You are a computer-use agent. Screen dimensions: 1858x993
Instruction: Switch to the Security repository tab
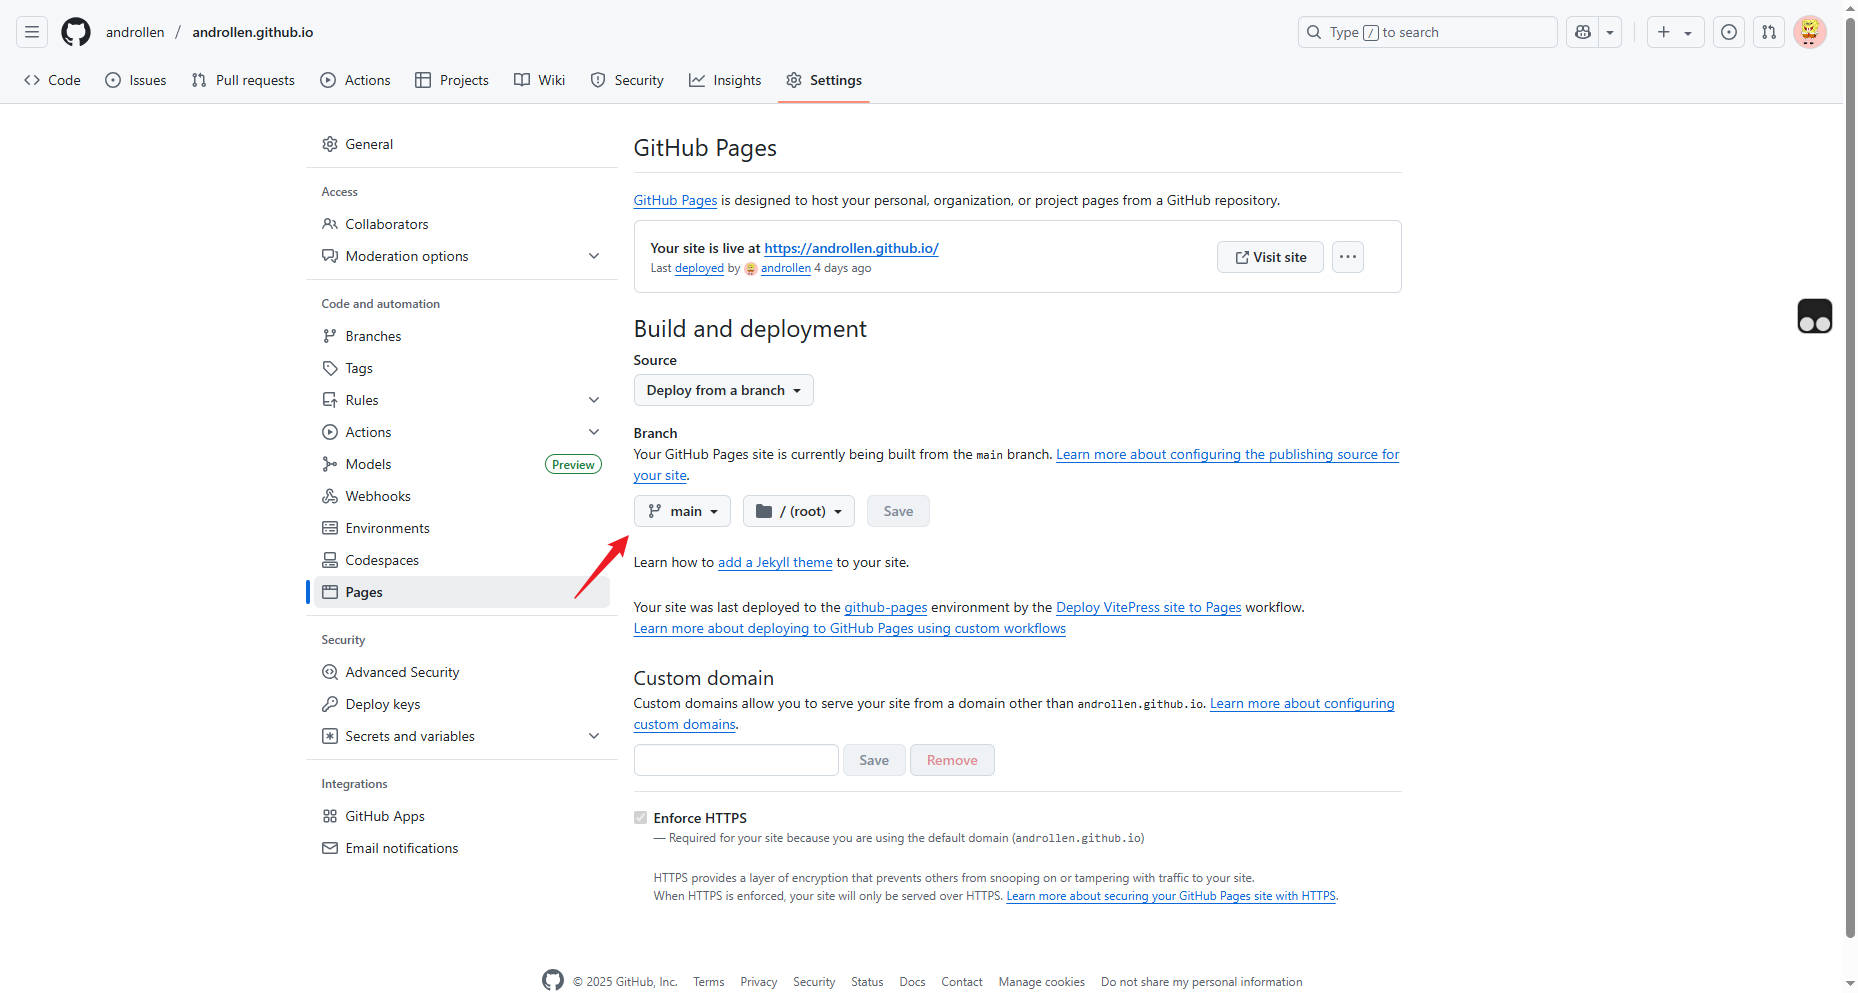coord(627,80)
